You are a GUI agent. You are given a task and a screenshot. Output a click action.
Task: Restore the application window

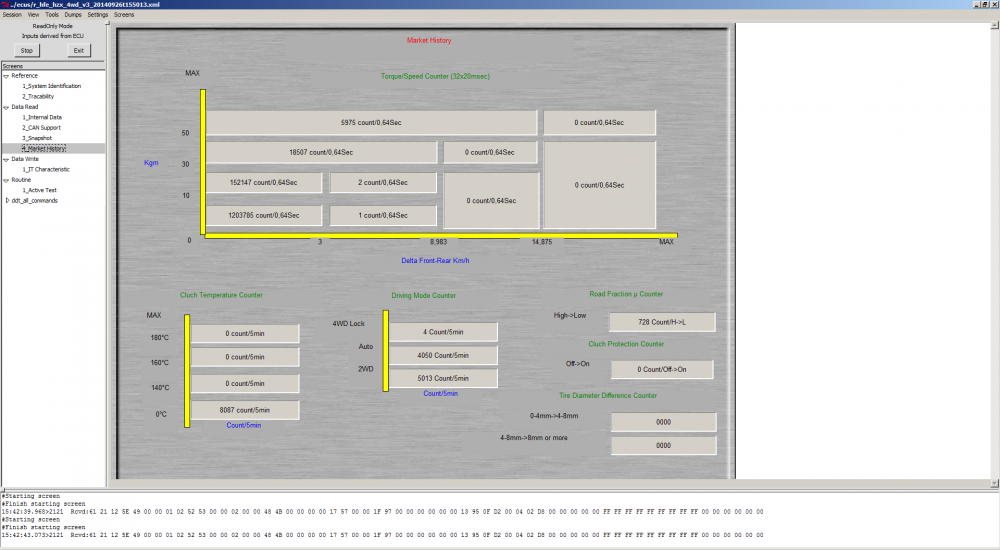coord(985,4)
